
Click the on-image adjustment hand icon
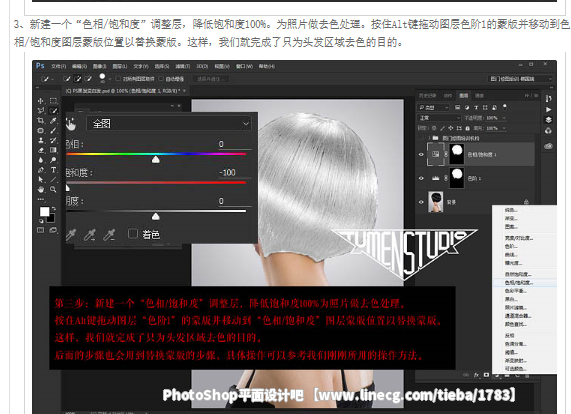click(71, 124)
